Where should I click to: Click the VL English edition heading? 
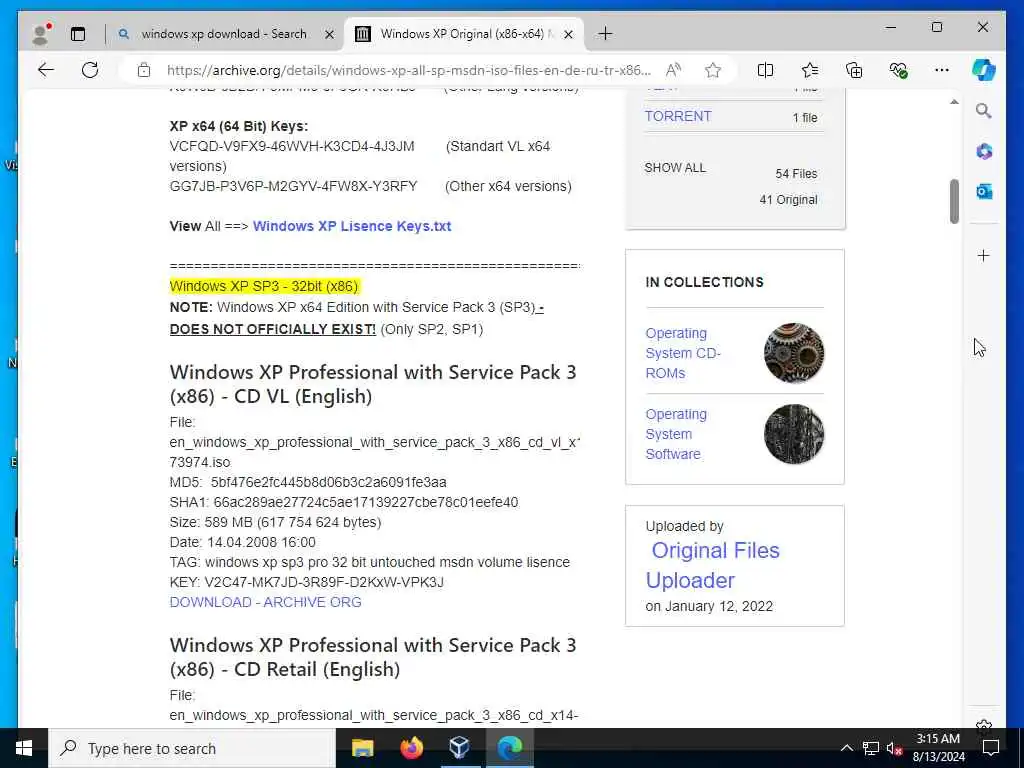click(373, 384)
